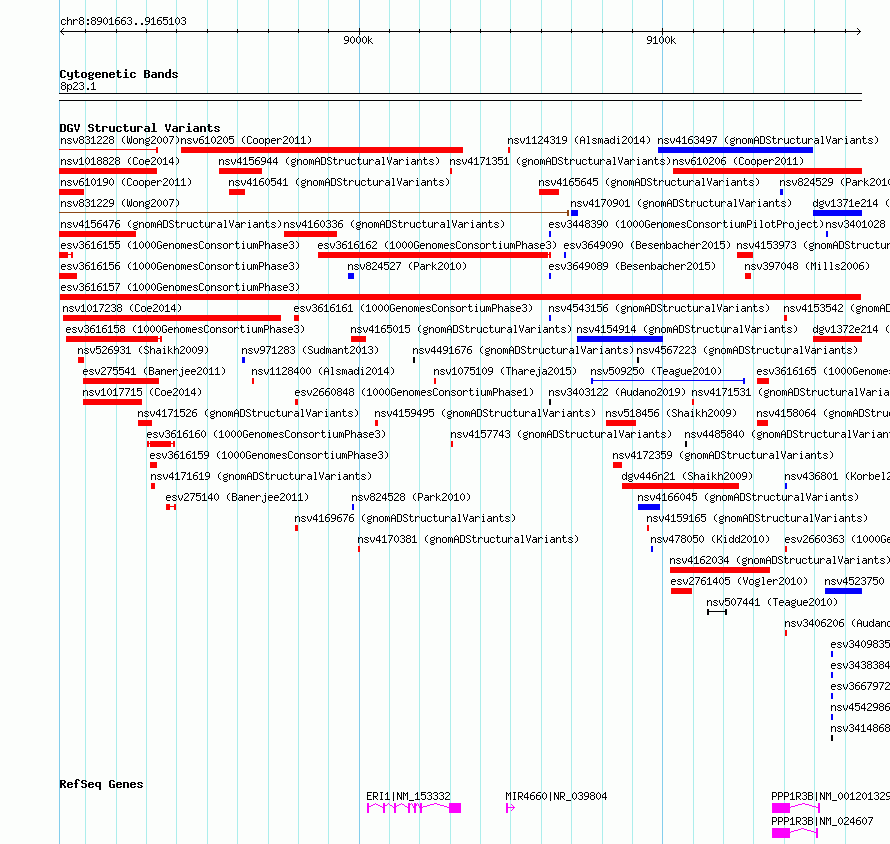Open the DGV Structural Variants track heading

(140, 128)
